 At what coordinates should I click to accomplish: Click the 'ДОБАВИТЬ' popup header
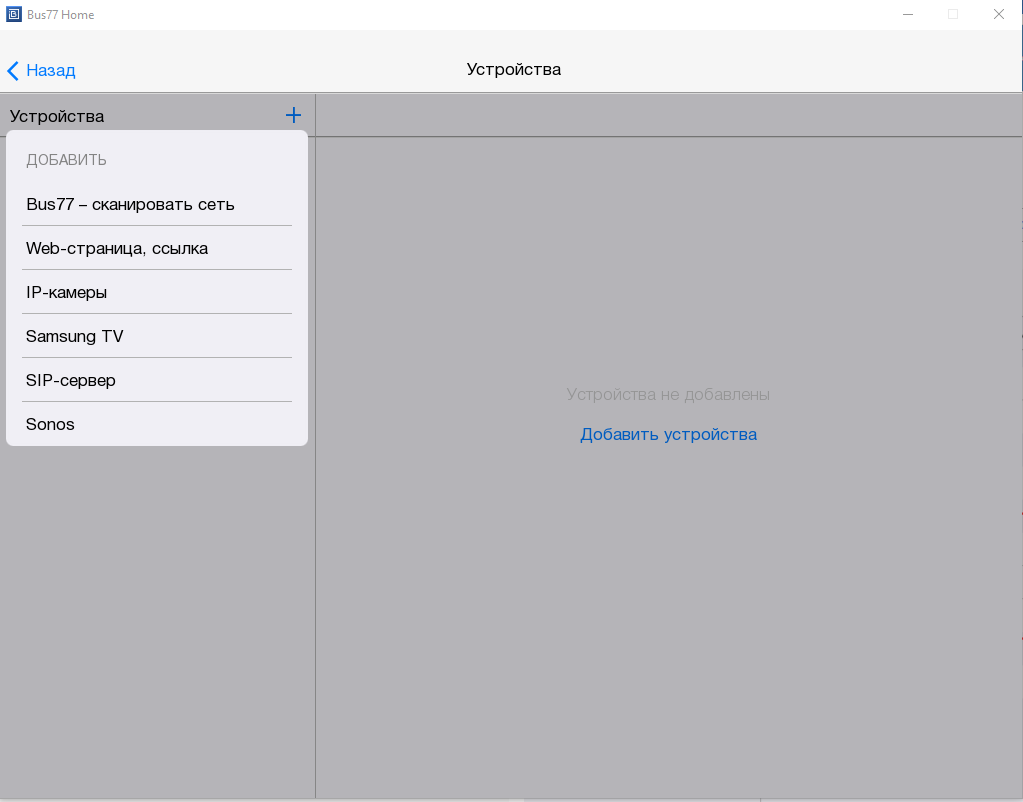tap(66, 160)
